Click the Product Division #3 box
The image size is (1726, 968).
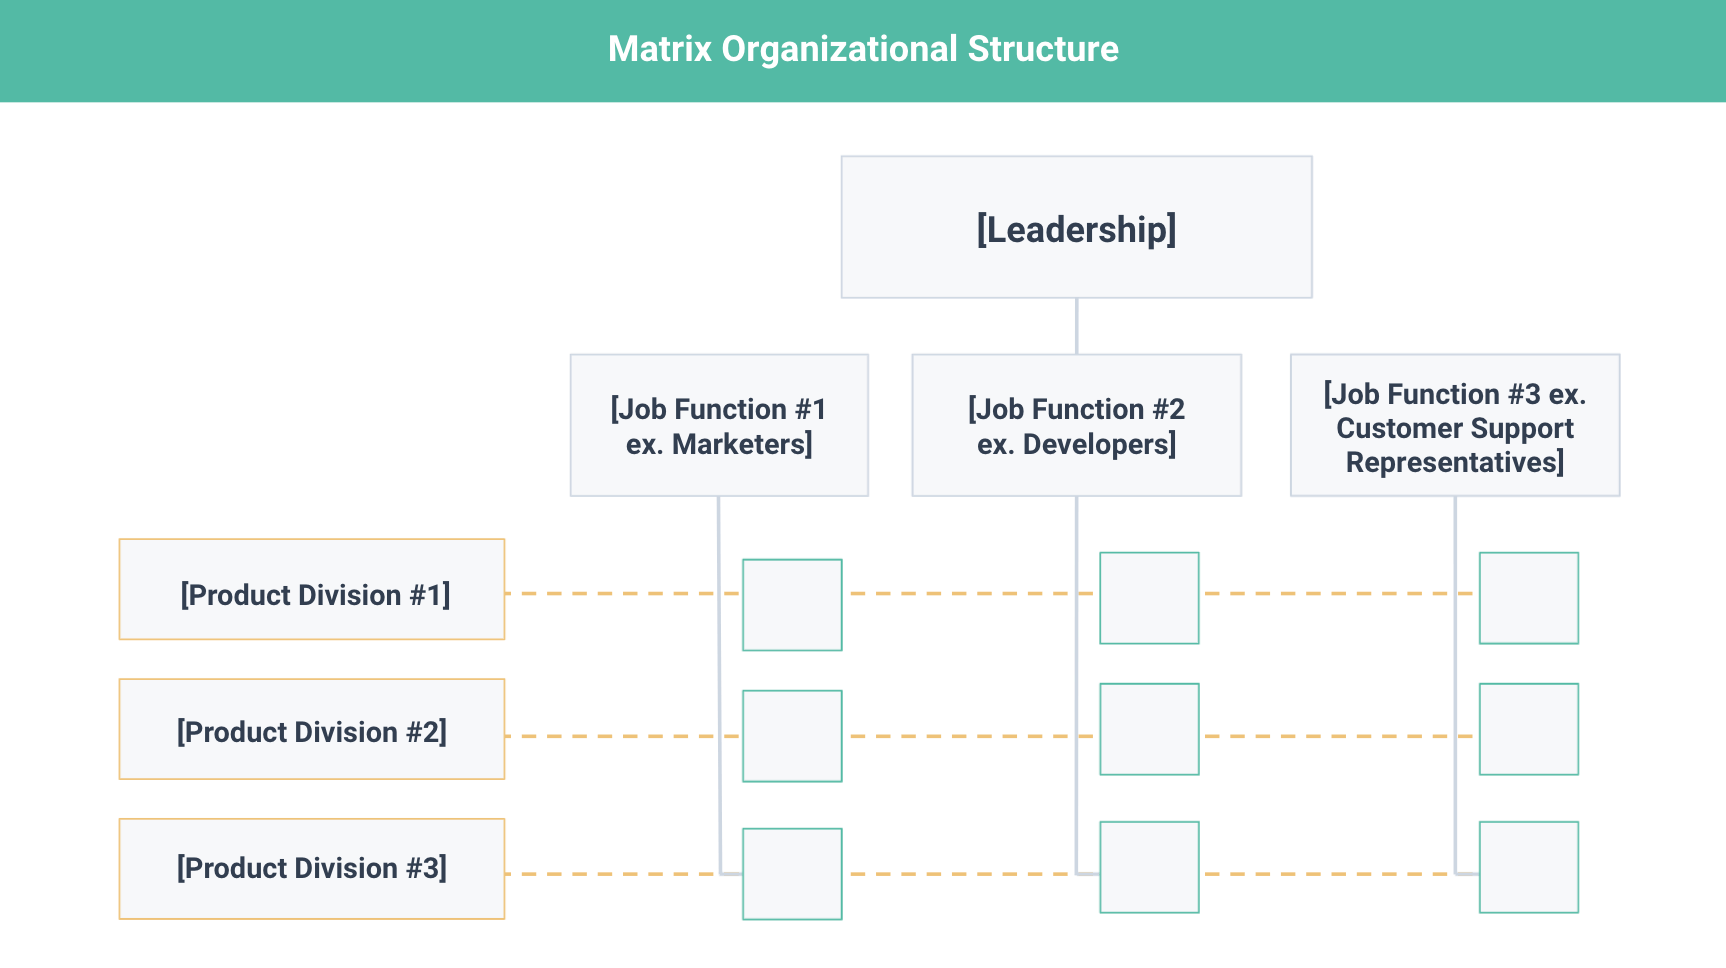point(312,869)
